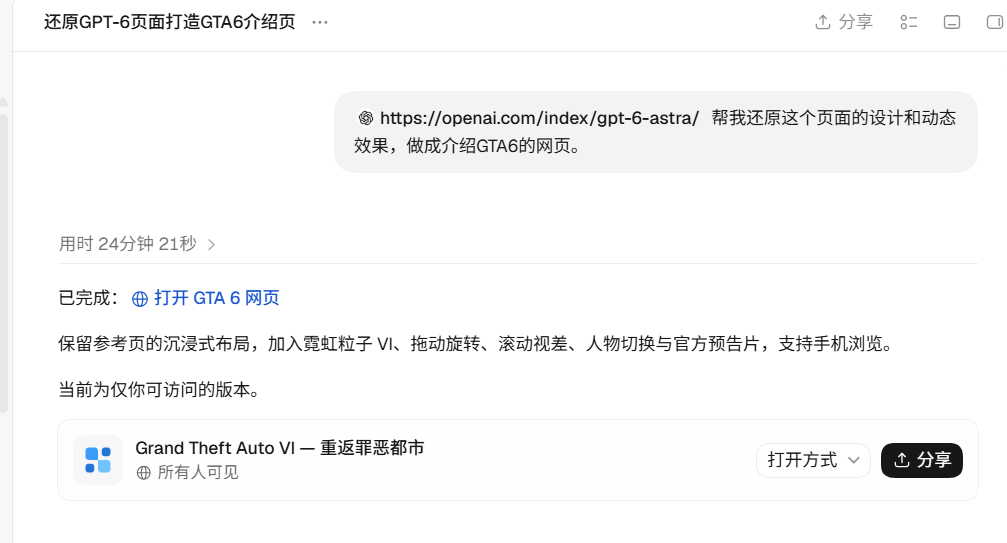Viewport: 1007px width, 543px height.
Task: Open the 打开方式 dropdown
Action: point(813,460)
